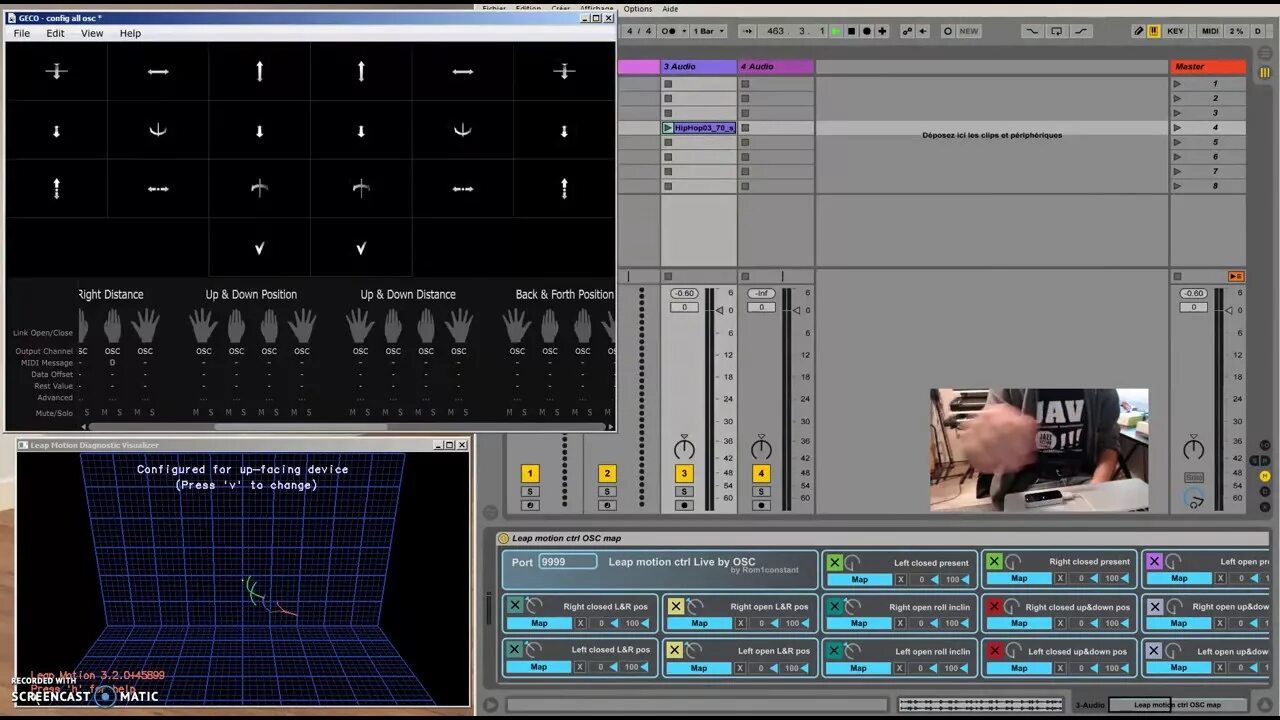
Task: Launch Master scene 1
Action: point(1177,84)
